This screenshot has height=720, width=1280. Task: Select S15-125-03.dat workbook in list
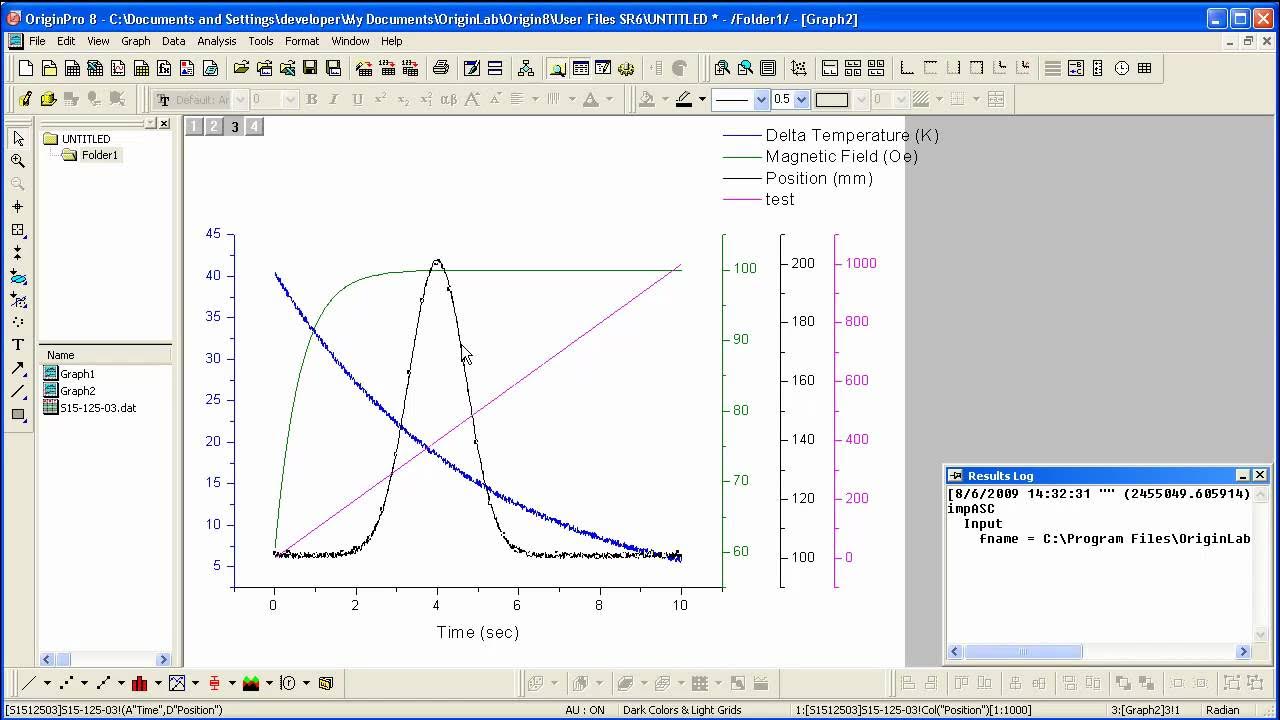click(x=98, y=408)
